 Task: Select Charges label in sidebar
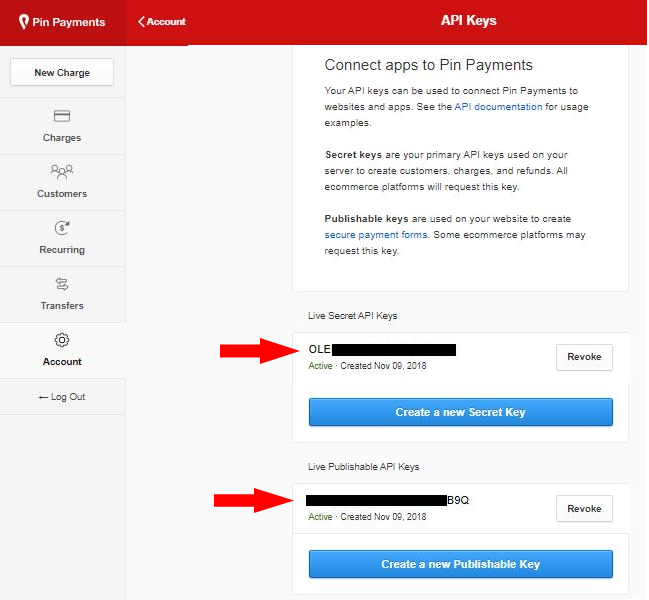click(62, 138)
